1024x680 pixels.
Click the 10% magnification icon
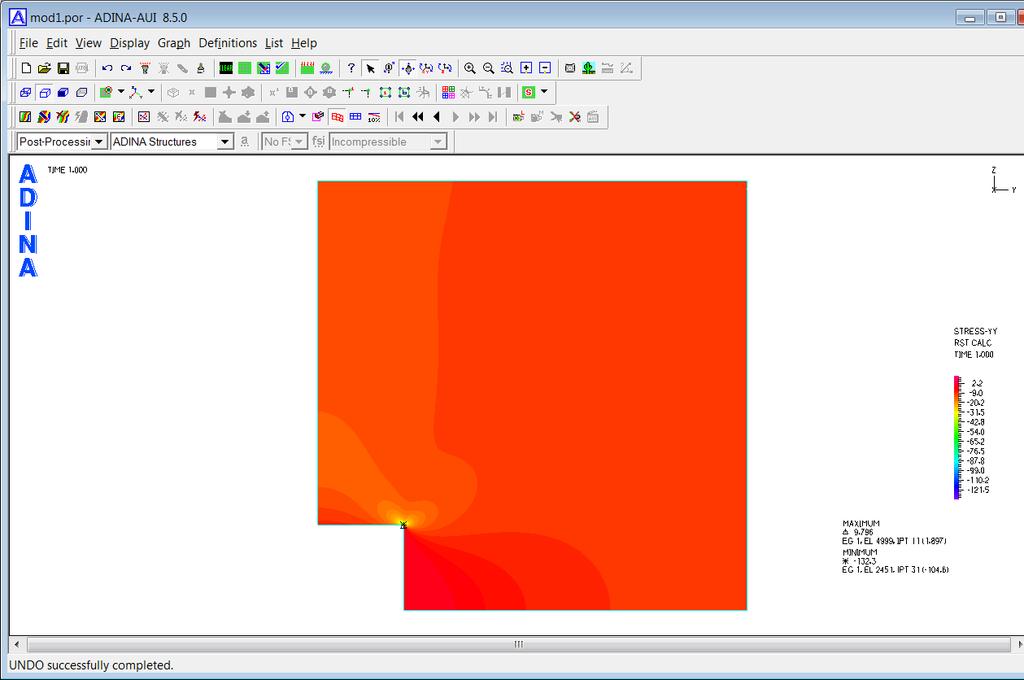coord(374,117)
